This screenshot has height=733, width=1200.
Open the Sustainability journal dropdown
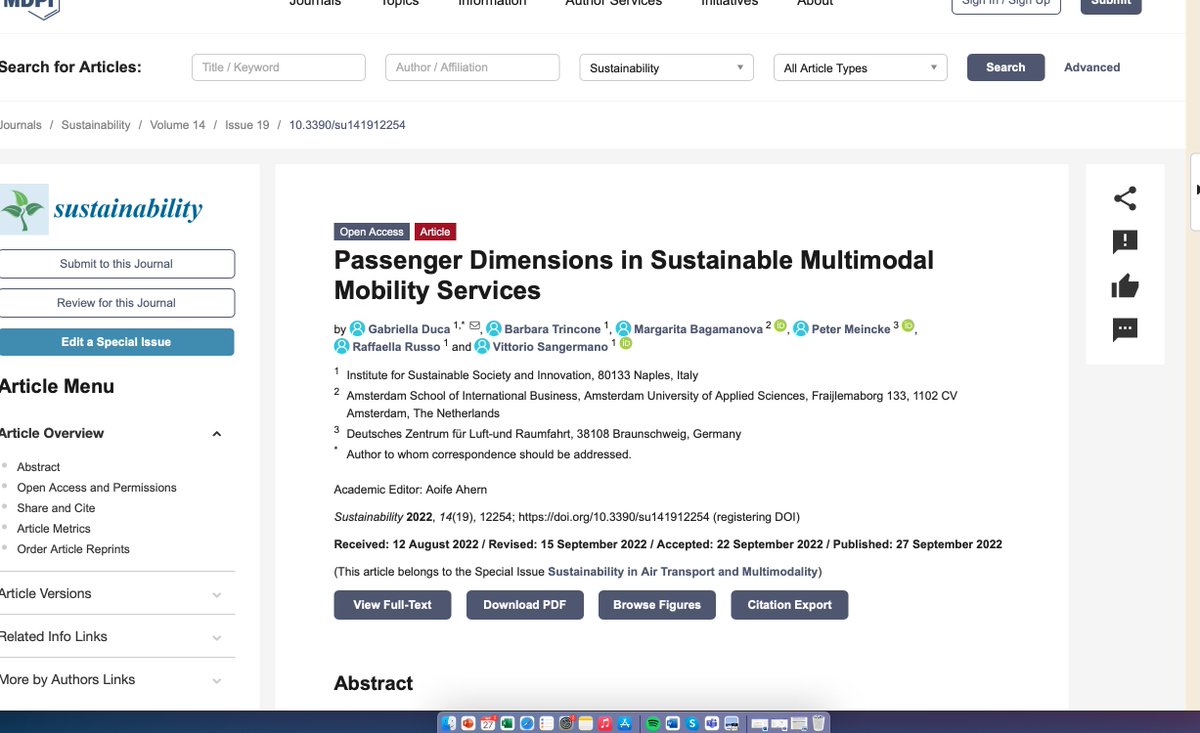pos(666,68)
